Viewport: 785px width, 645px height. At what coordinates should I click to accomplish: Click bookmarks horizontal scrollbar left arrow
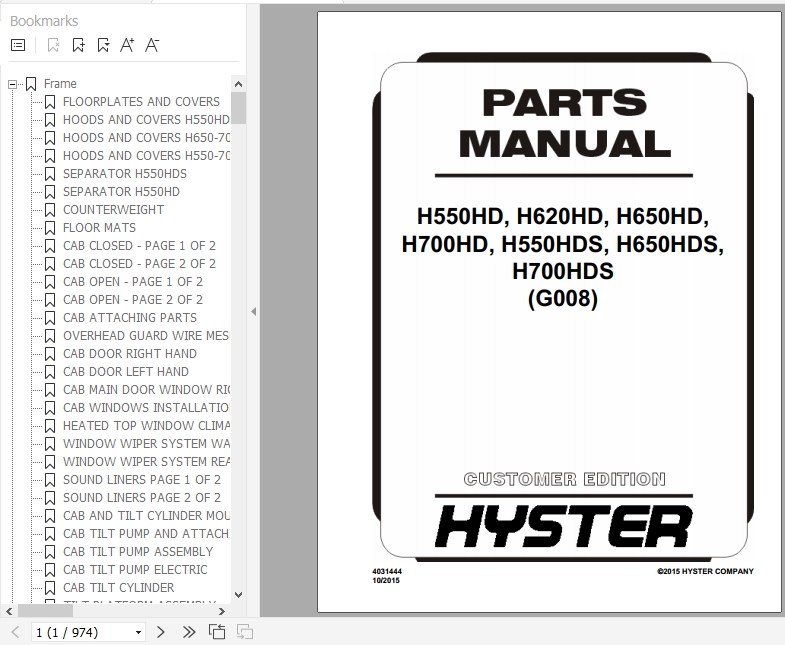click(9, 611)
